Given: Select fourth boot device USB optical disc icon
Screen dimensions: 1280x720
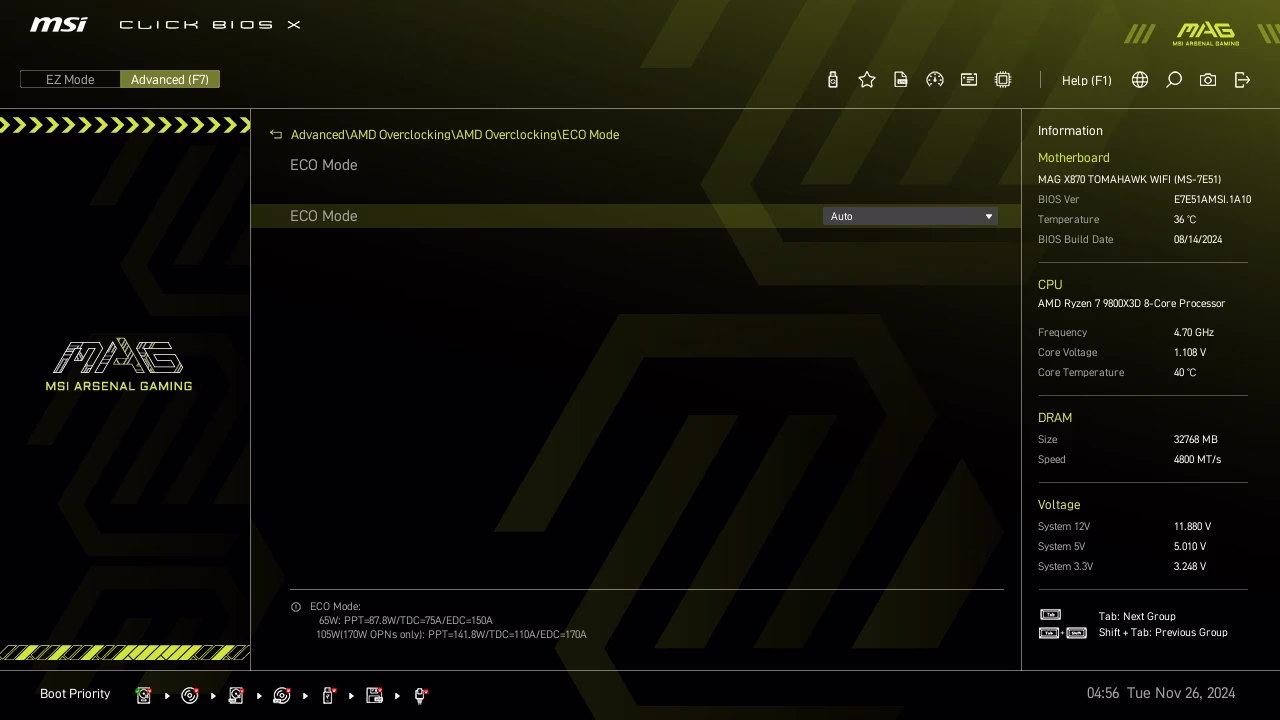Looking at the screenshot, I should click(282, 695).
